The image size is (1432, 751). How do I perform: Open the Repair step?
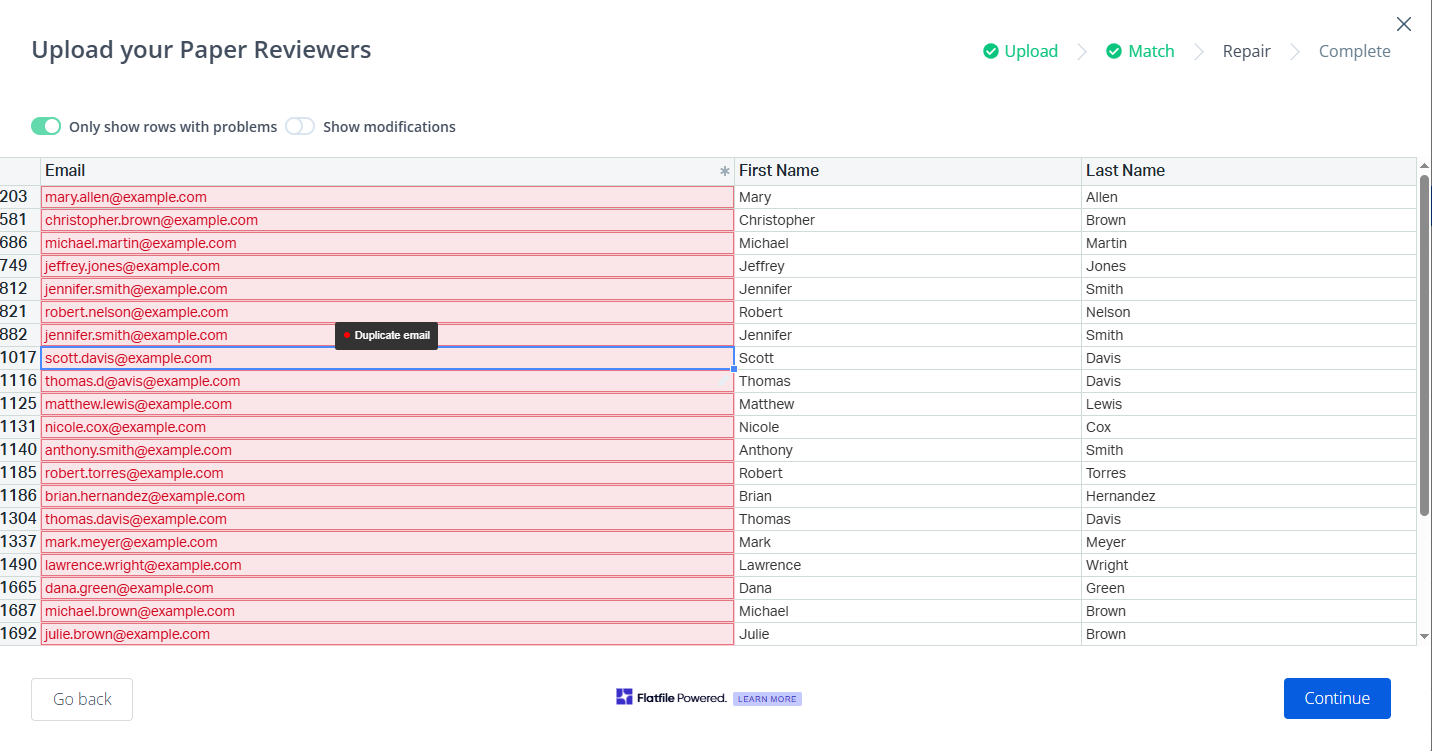pos(1246,51)
